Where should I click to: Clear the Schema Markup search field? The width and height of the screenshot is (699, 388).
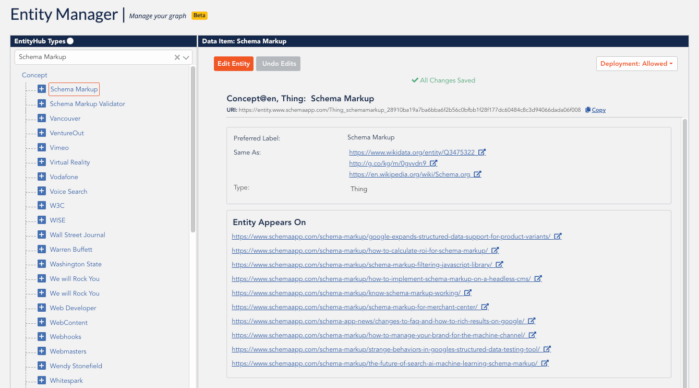click(177, 57)
